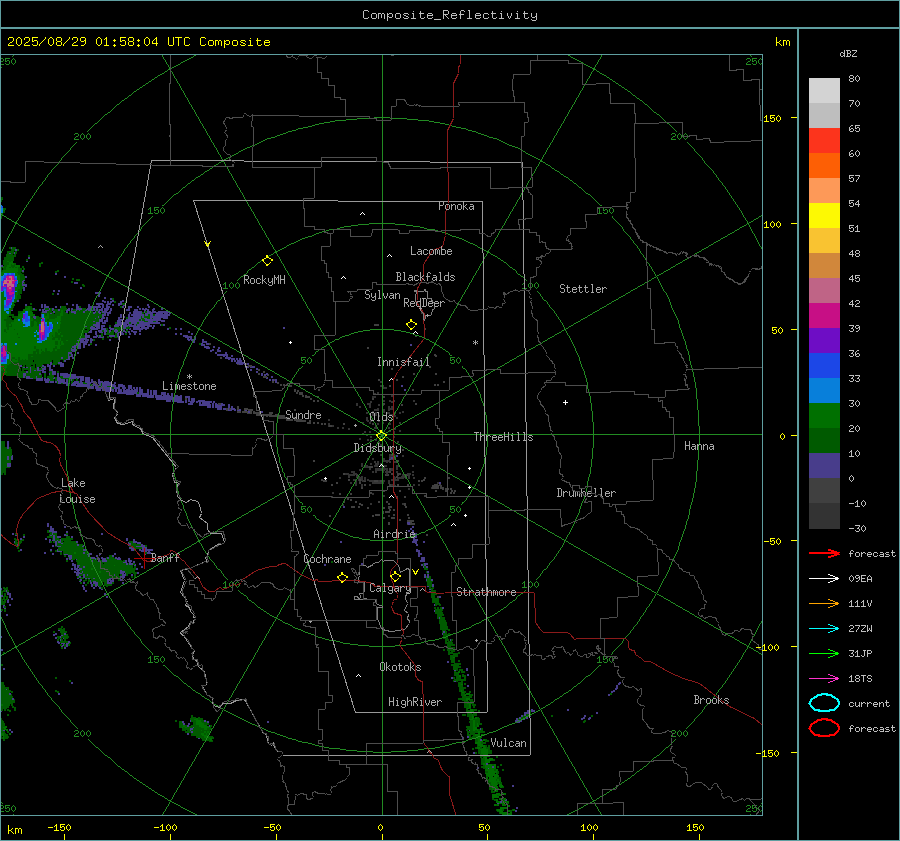Click the Hanna town label

coord(699,446)
